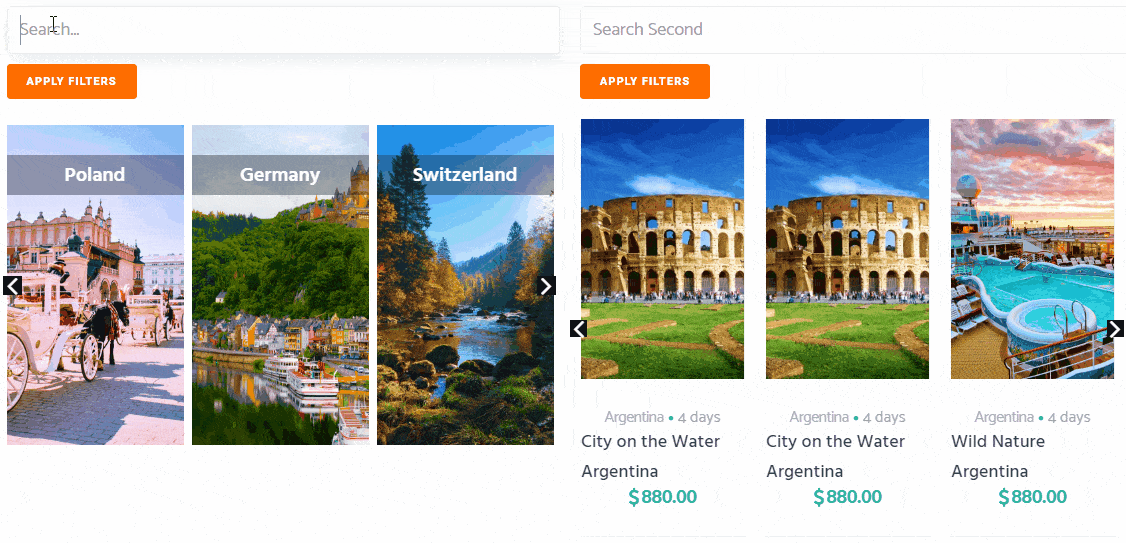Click left Apply Filters button
Image resolution: width=1126 pixels, height=543 pixels.
point(72,81)
